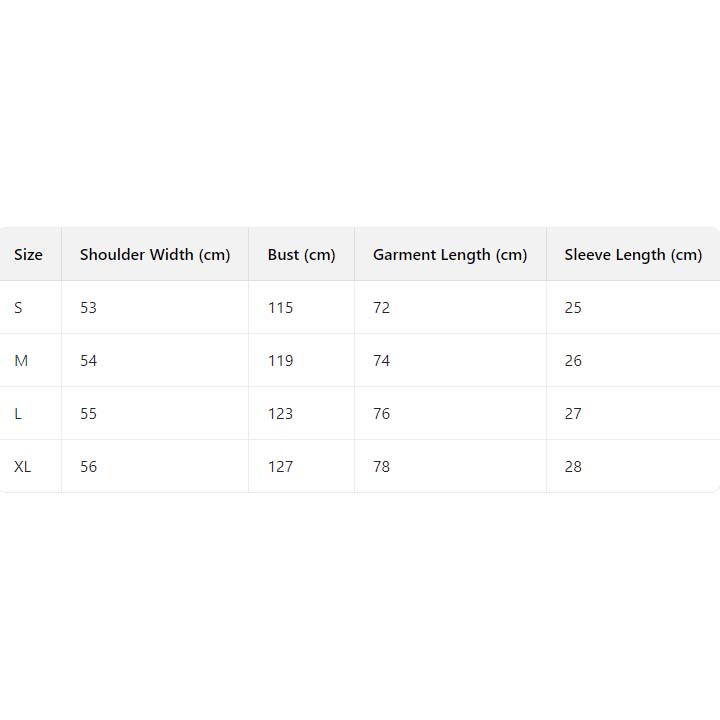This screenshot has height=720, width=720.
Task: Click bust value 119
Action: pyautogui.click(x=280, y=360)
